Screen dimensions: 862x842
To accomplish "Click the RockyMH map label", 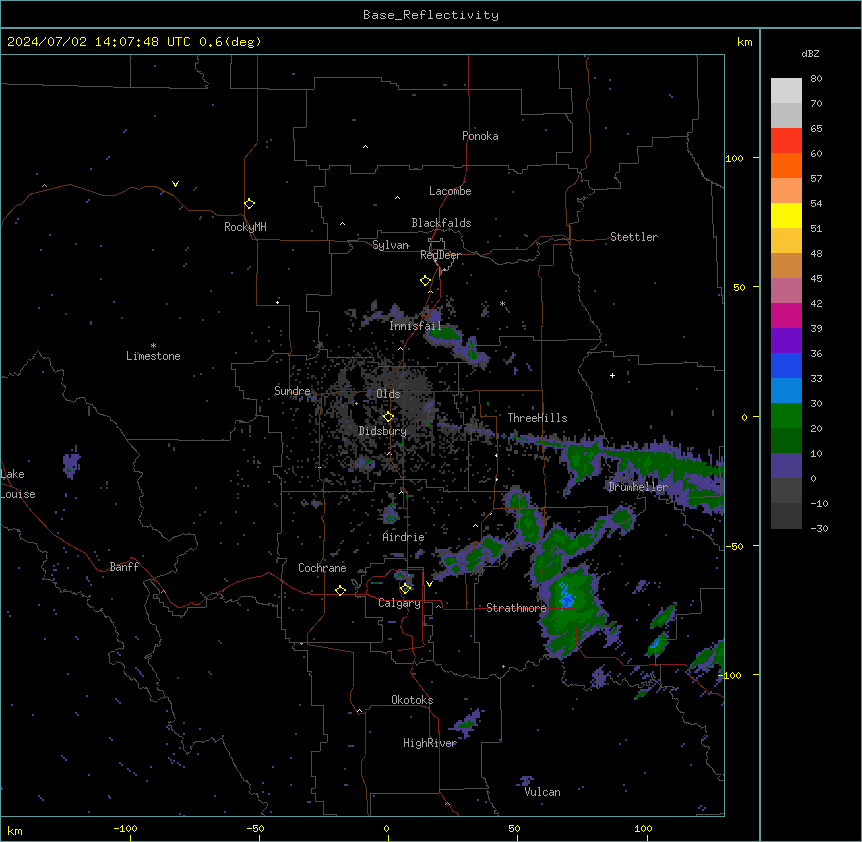I will (245, 227).
